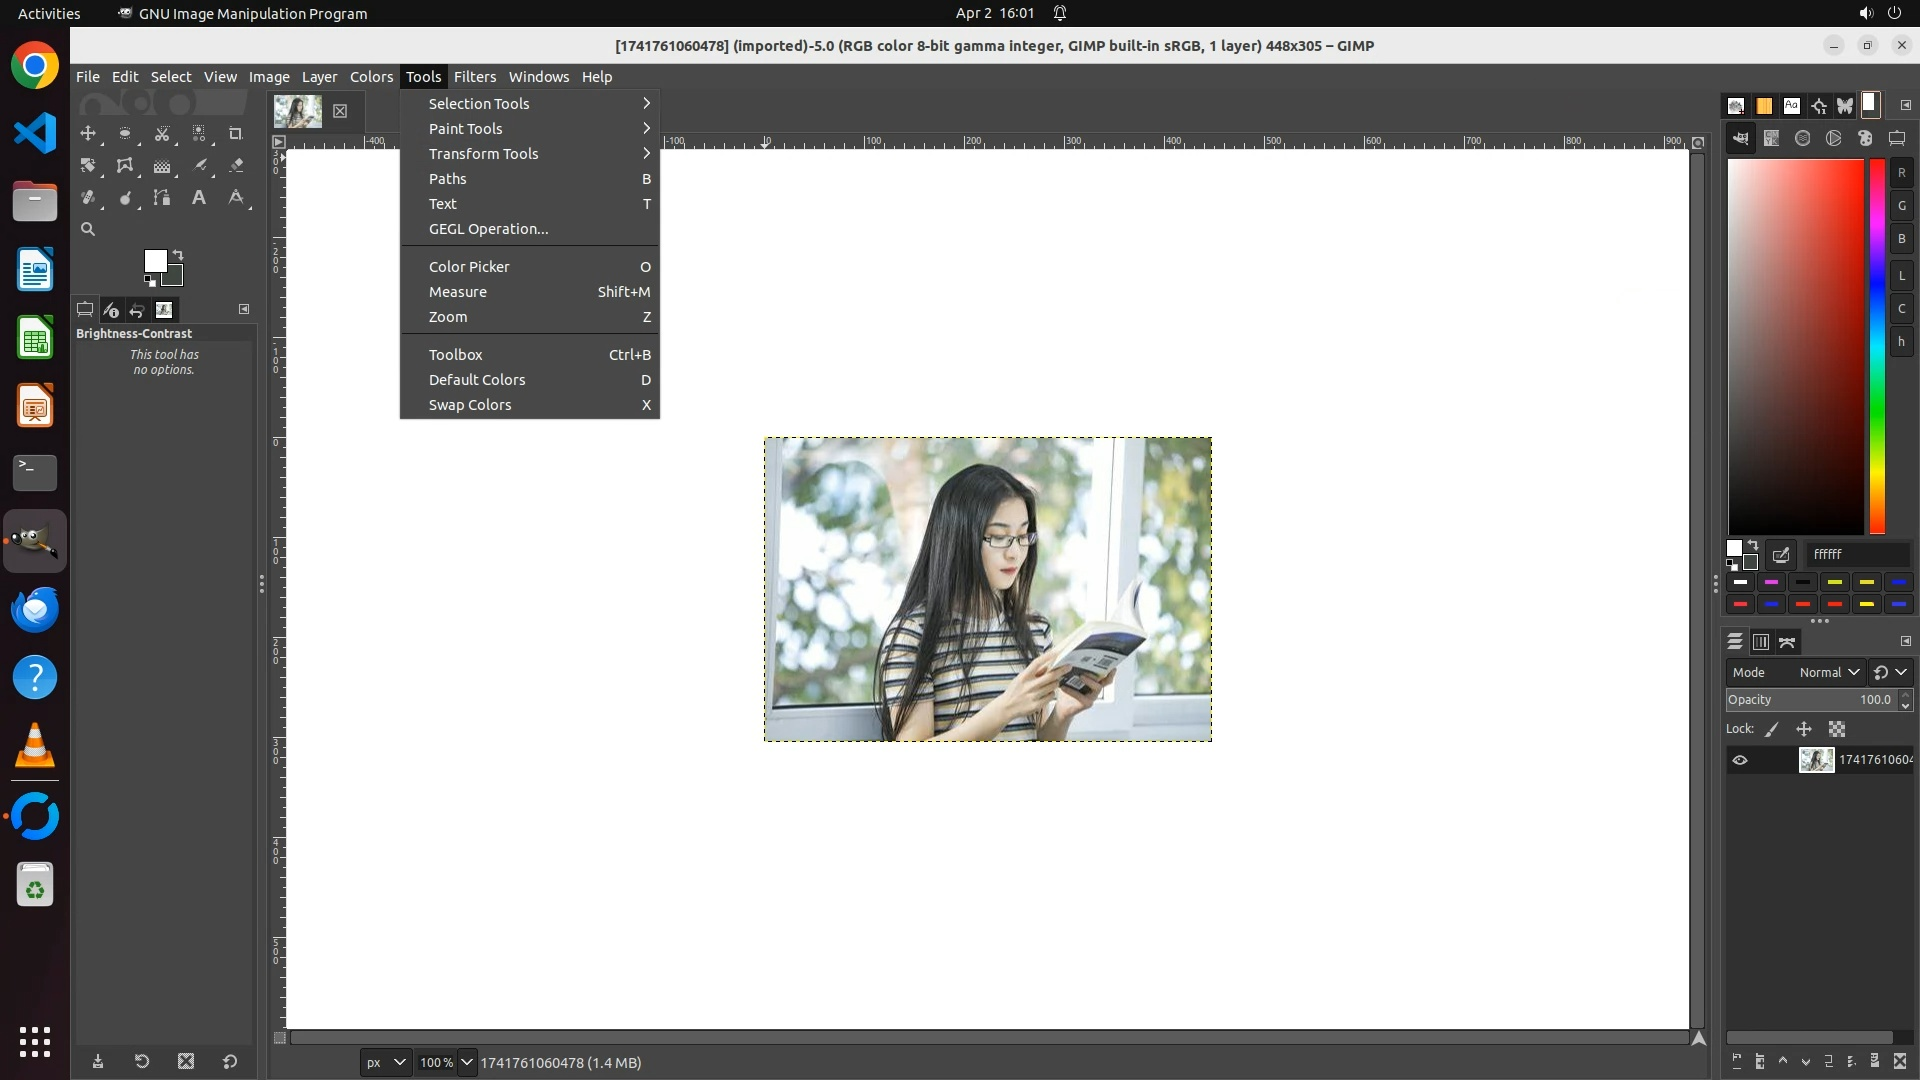Select the Scissors Select tool
The image size is (1920, 1080).
pyautogui.click(x=162, y=133)
